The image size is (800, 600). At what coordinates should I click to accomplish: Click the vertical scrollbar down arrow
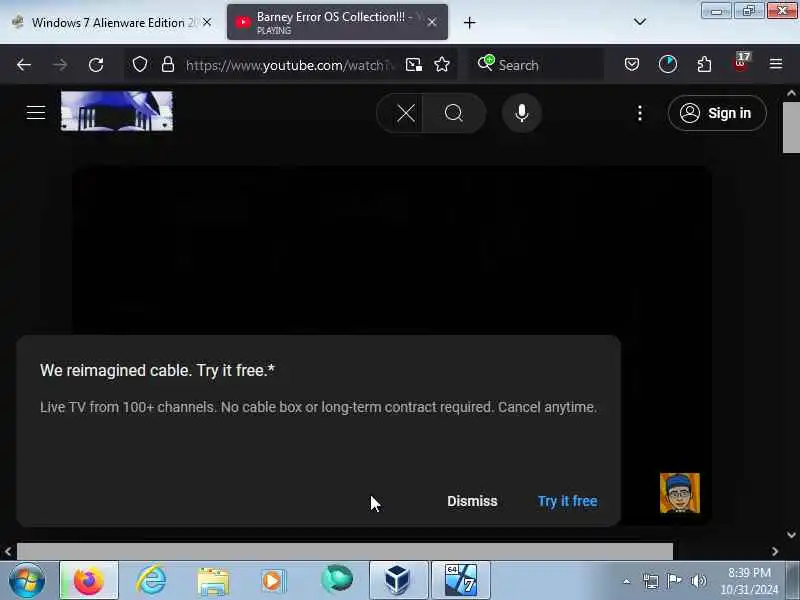[791, 535]
